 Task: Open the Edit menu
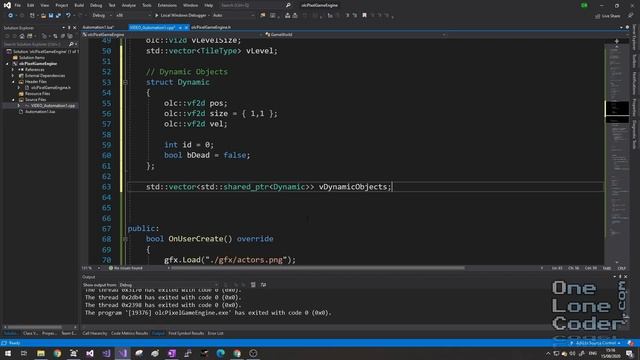31,5
